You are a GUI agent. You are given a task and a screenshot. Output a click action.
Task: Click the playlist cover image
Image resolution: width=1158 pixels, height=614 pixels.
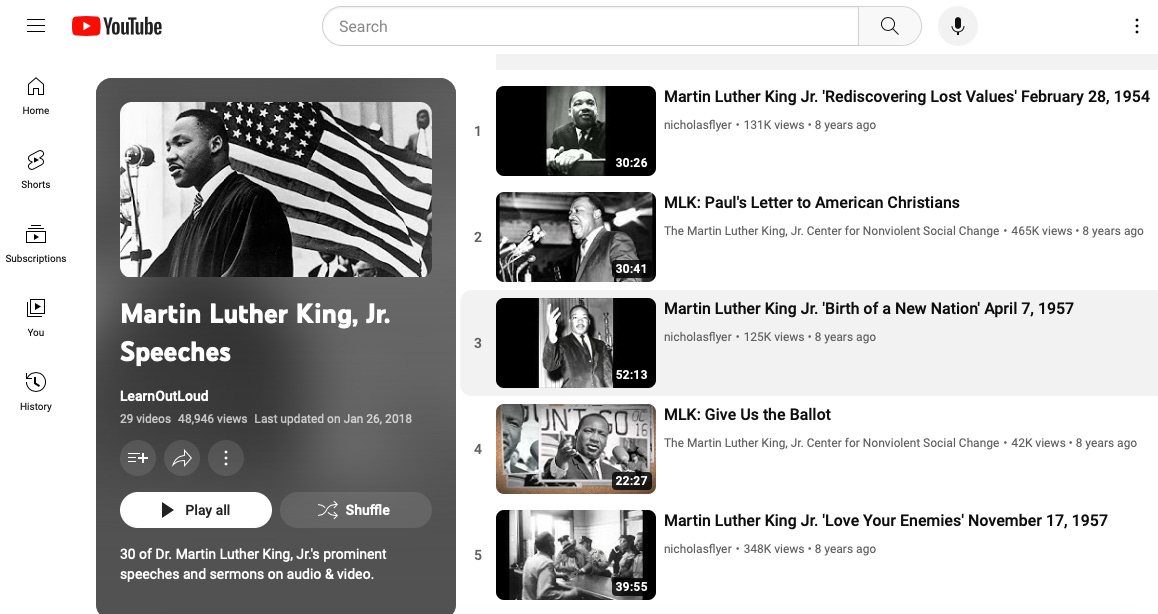[276, 189]
